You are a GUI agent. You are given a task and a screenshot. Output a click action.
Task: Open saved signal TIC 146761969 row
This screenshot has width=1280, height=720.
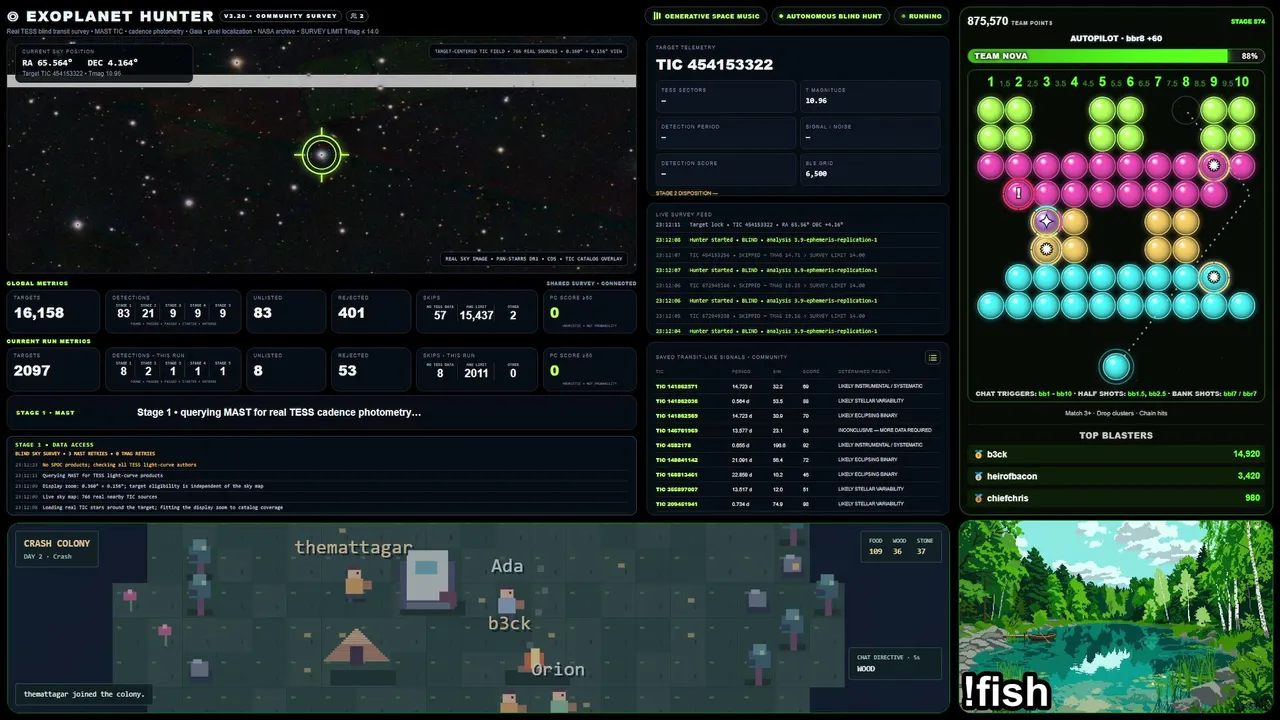[798, 430]
